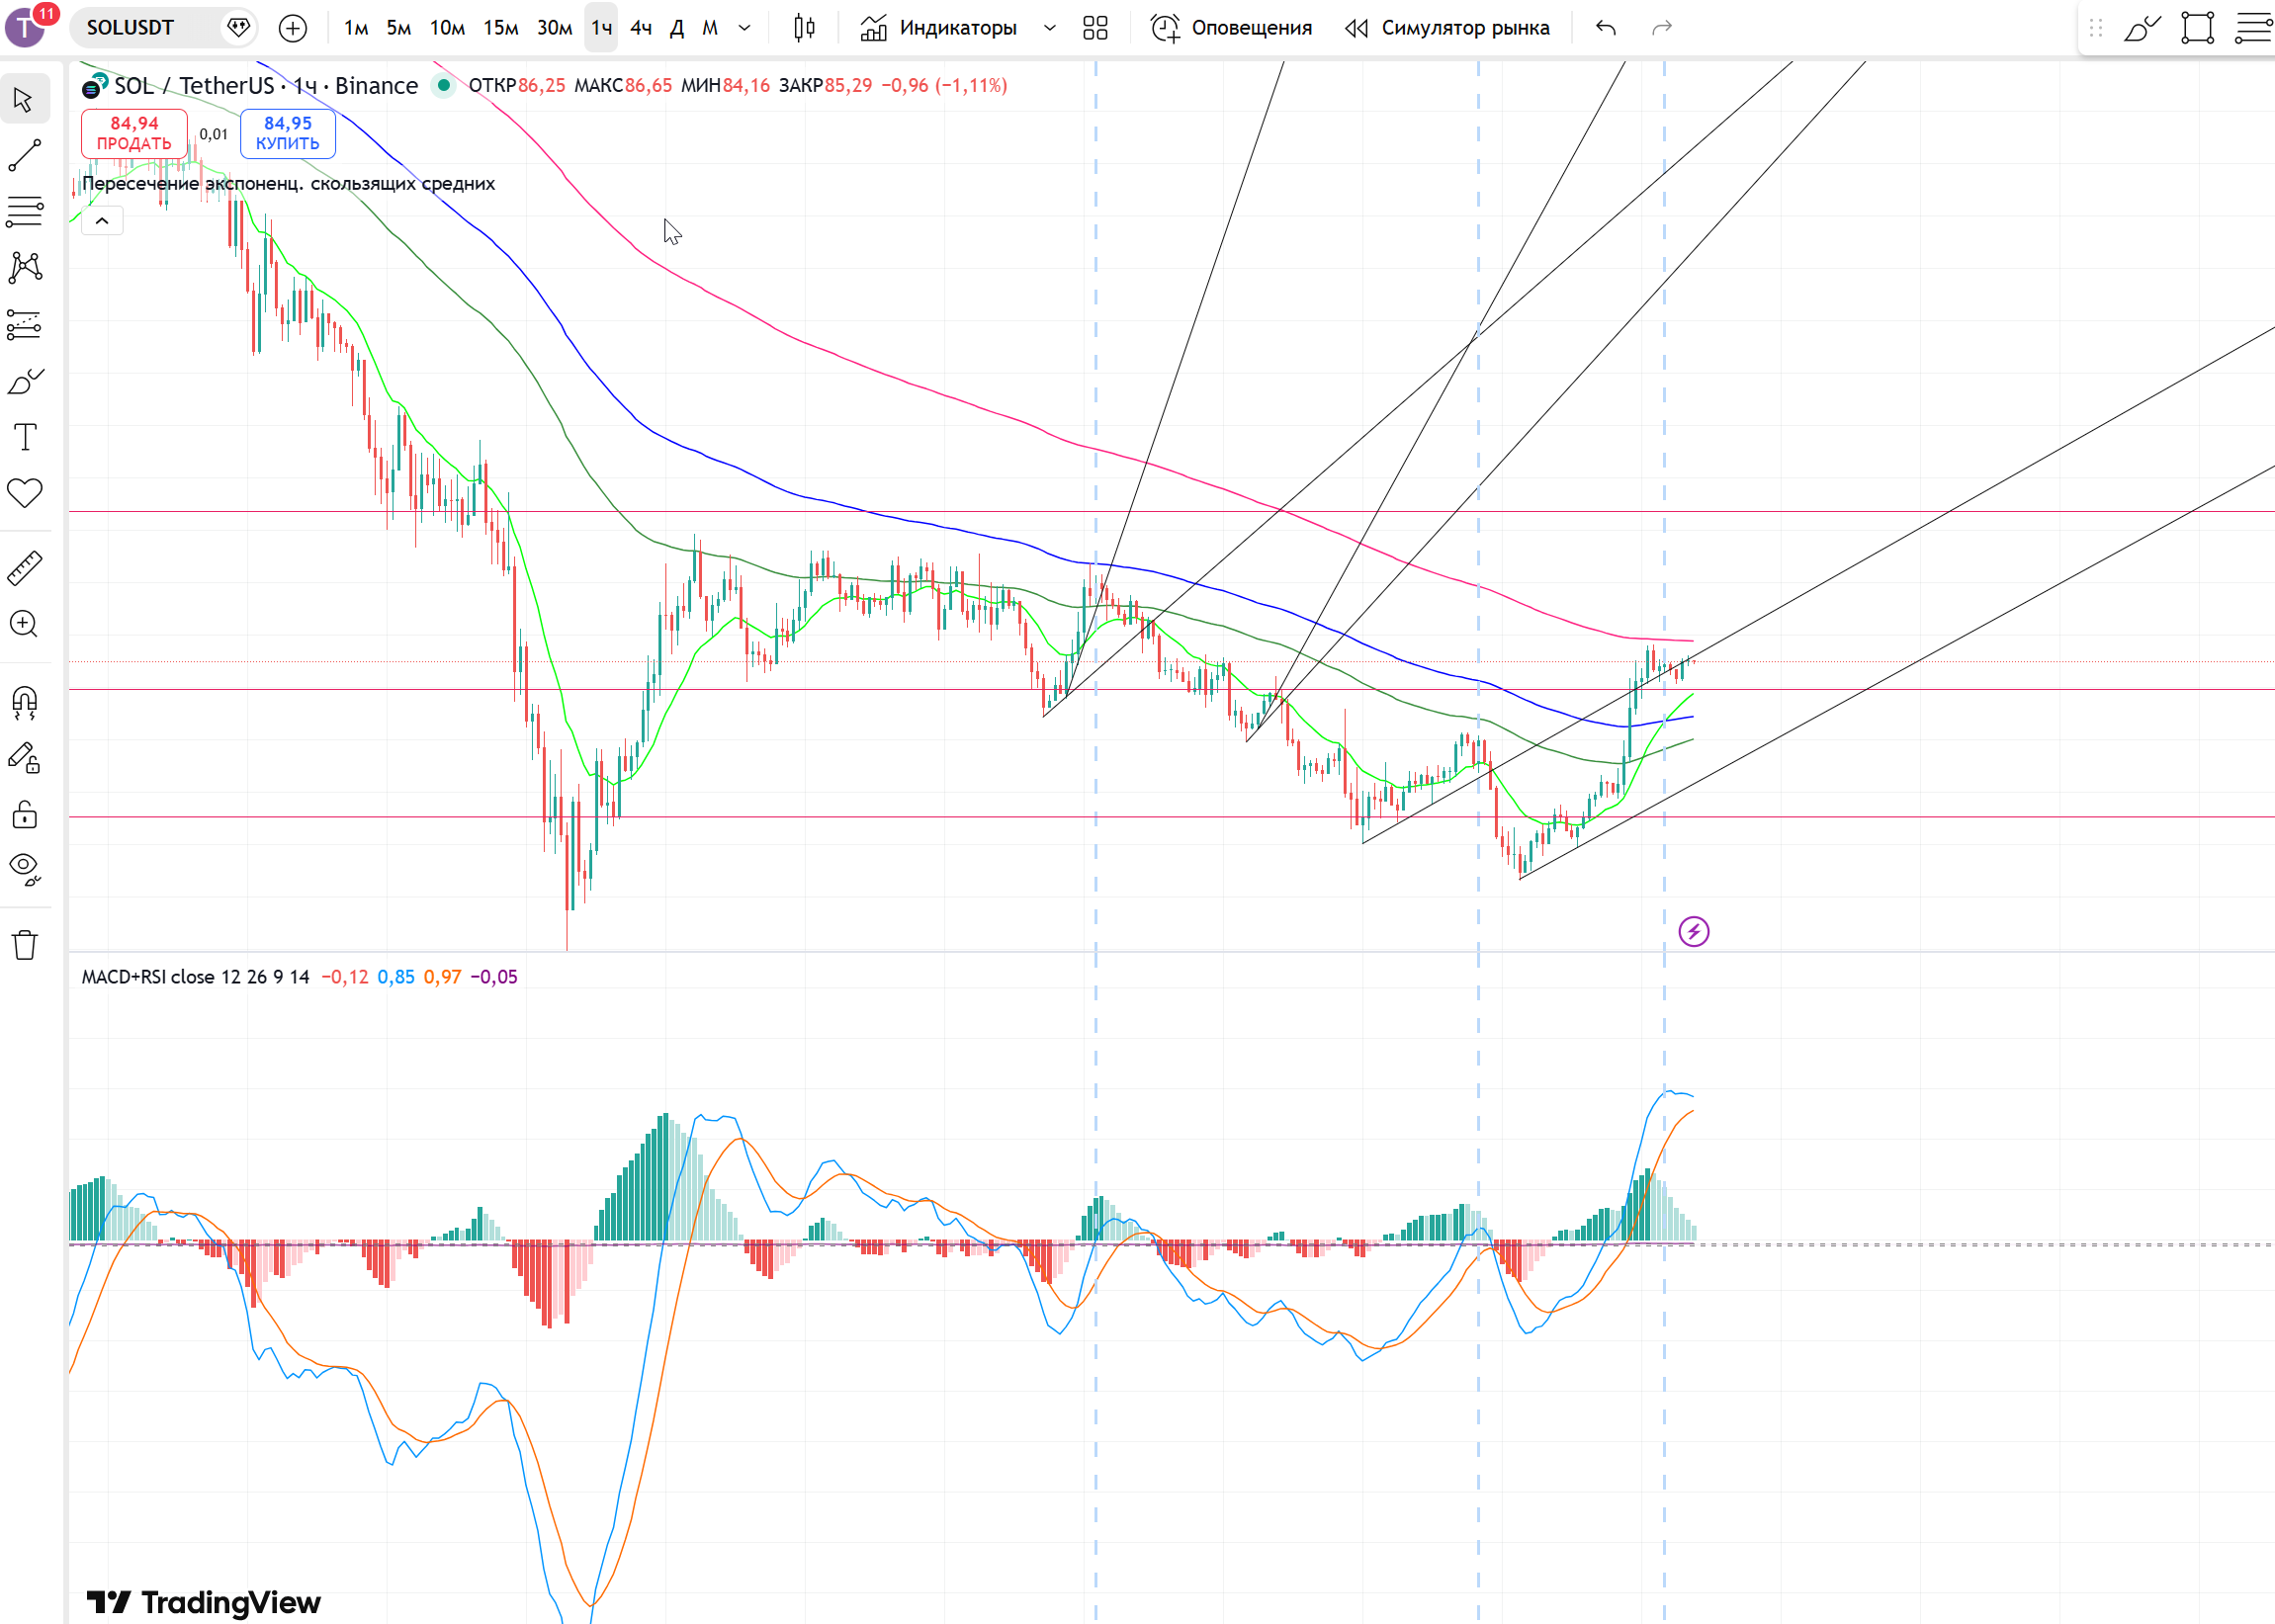Open the candlestick chart style selector
Screen dimensions: 2275x1624
[804, 28]
